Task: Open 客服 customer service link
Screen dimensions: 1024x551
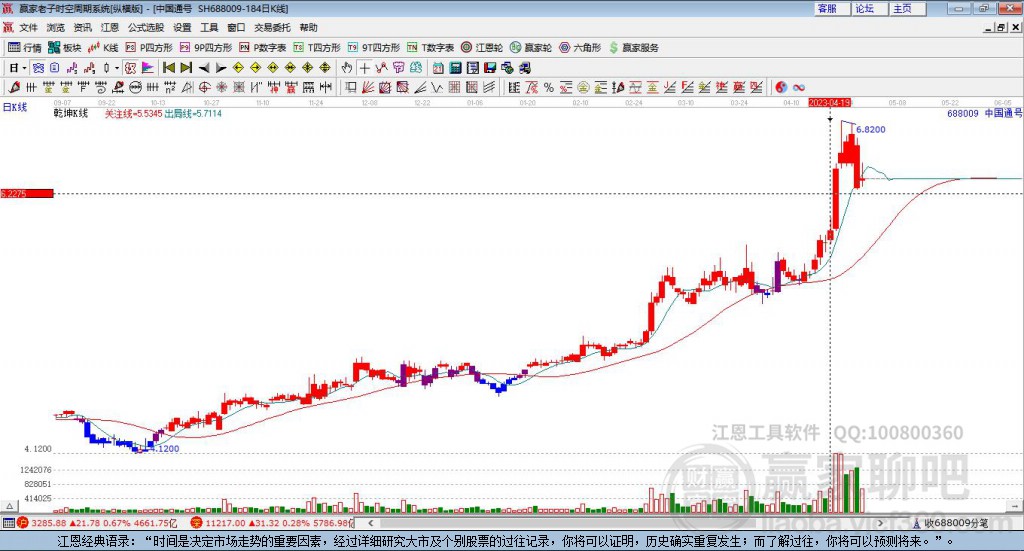Action: coord(827,8)
